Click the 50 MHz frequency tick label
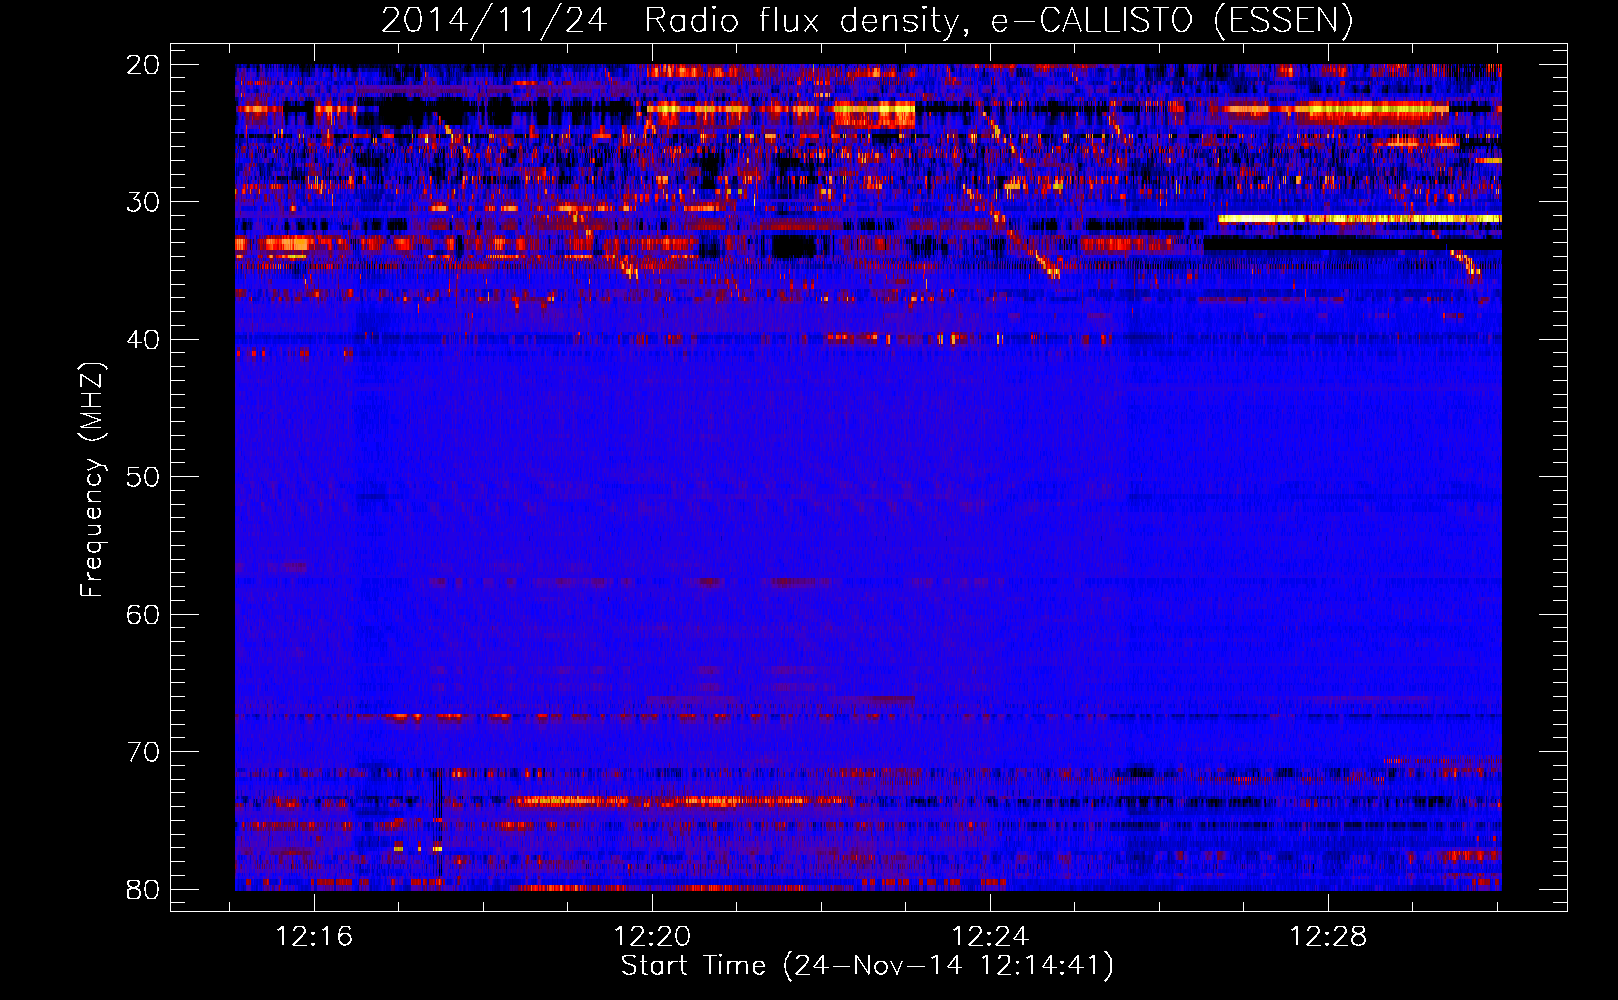The height and width of the screenshot is (1000, 1618). tap(143, 477)
